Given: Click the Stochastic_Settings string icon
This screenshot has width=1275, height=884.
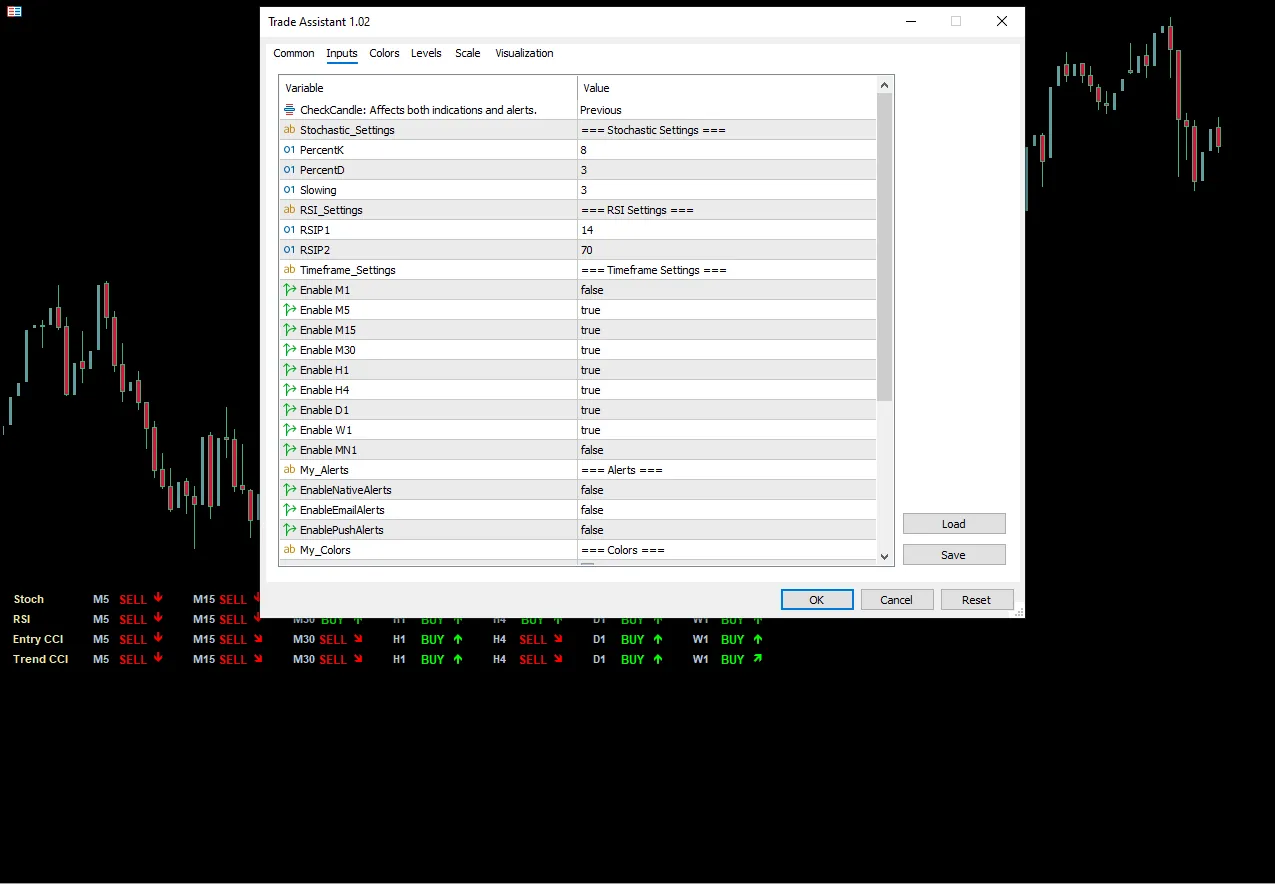Looking at the screenshot, I should click(x=290, y=130).
